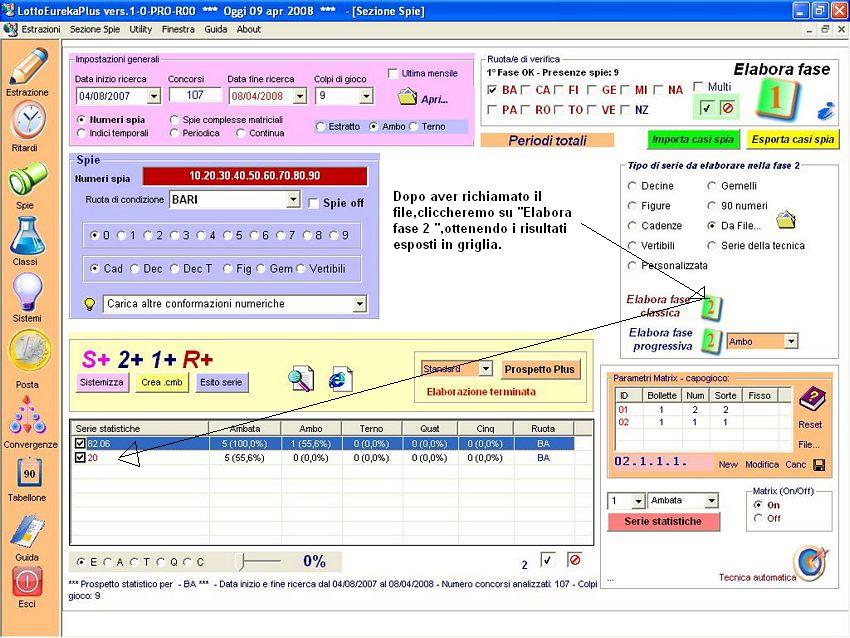
Task: Click green checkmark select-all wheels icon
Action: point(706,107)
